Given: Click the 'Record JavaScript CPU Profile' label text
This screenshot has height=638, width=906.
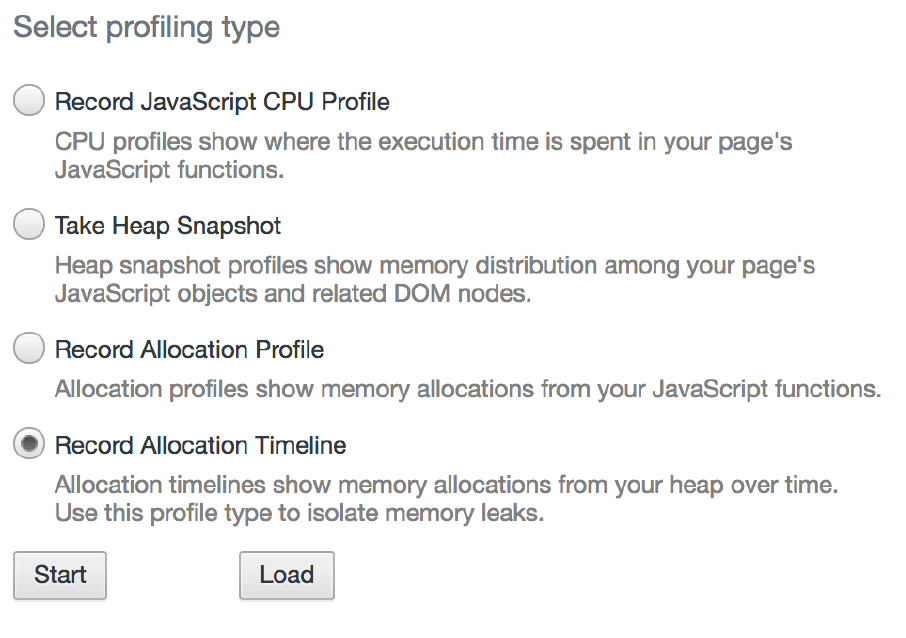Looking at the screenshot, I should (222, 102).
